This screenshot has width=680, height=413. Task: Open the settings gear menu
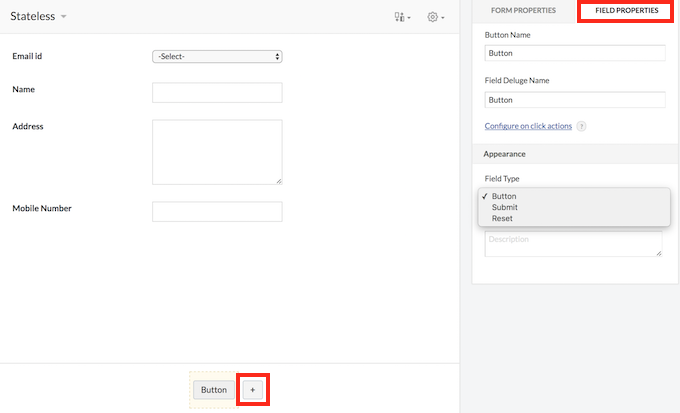click(x=435, y=17)
